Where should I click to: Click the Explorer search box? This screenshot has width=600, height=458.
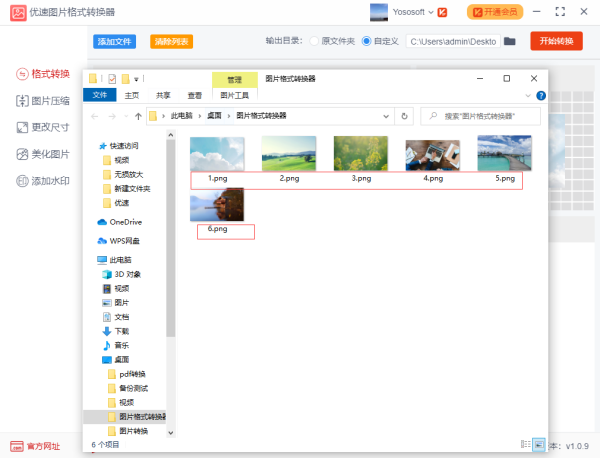(x=485, y=116)
